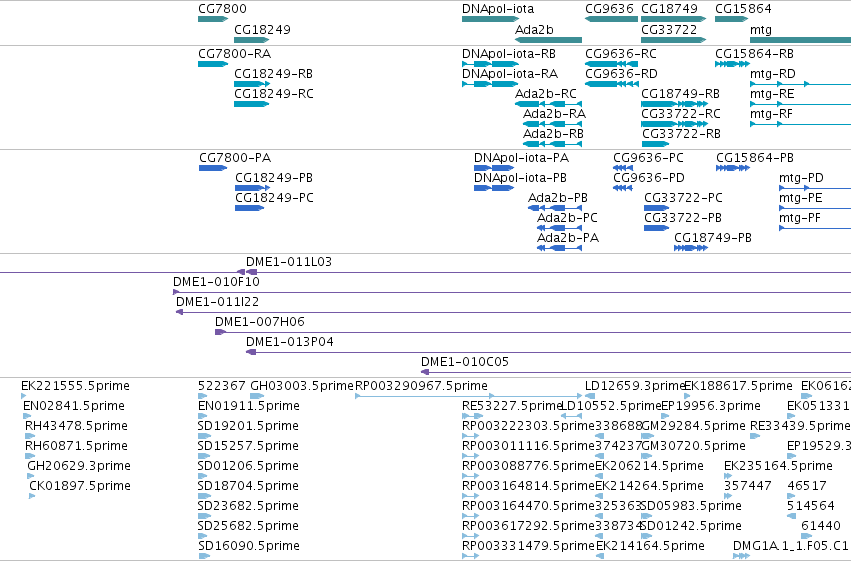The image size is (851, 561).
Task: Open protein mtg-PE
Action: 815,208
